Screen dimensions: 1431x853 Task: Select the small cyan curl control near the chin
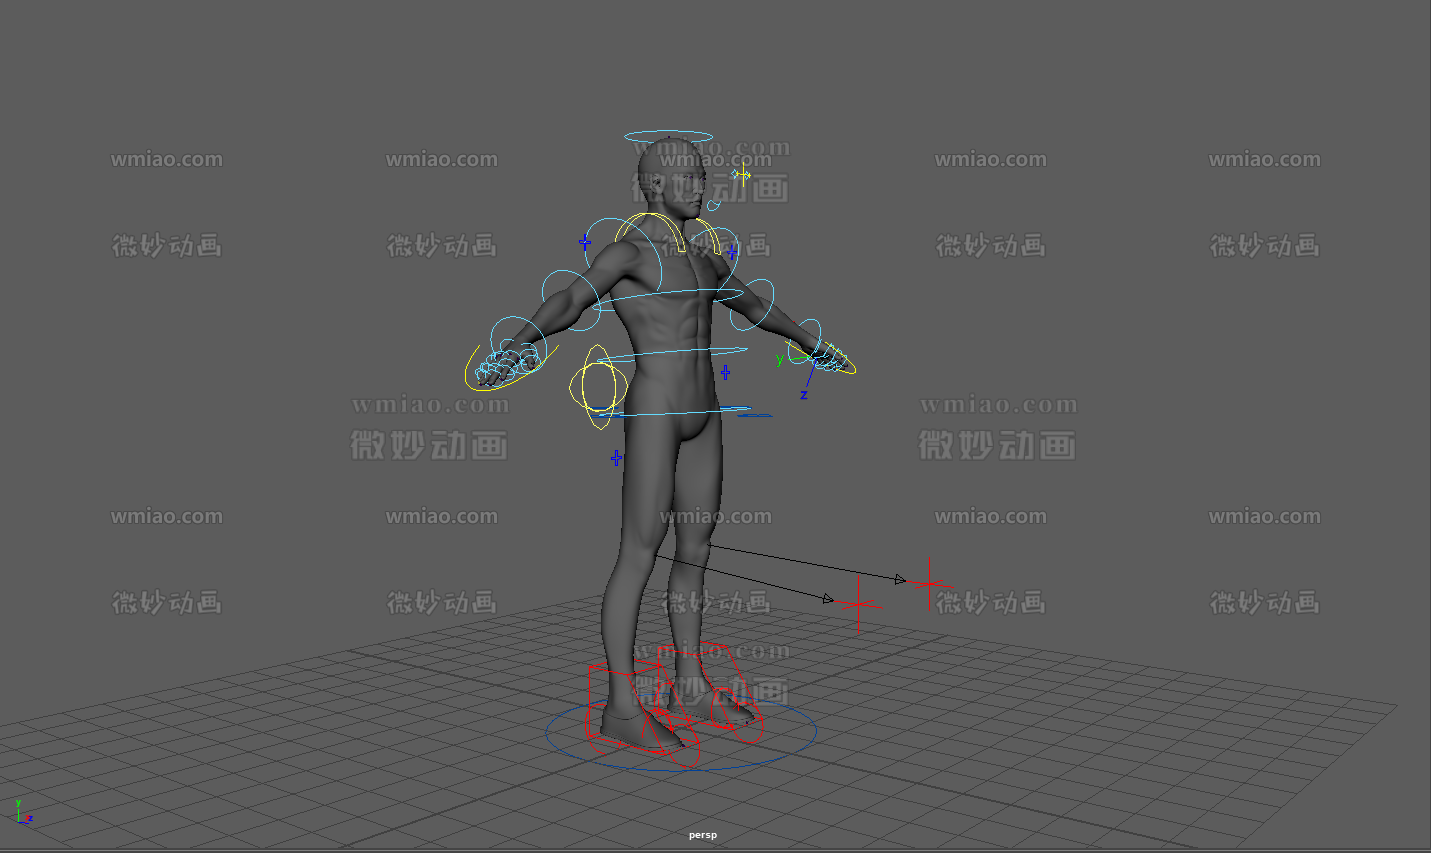[713, 206]
